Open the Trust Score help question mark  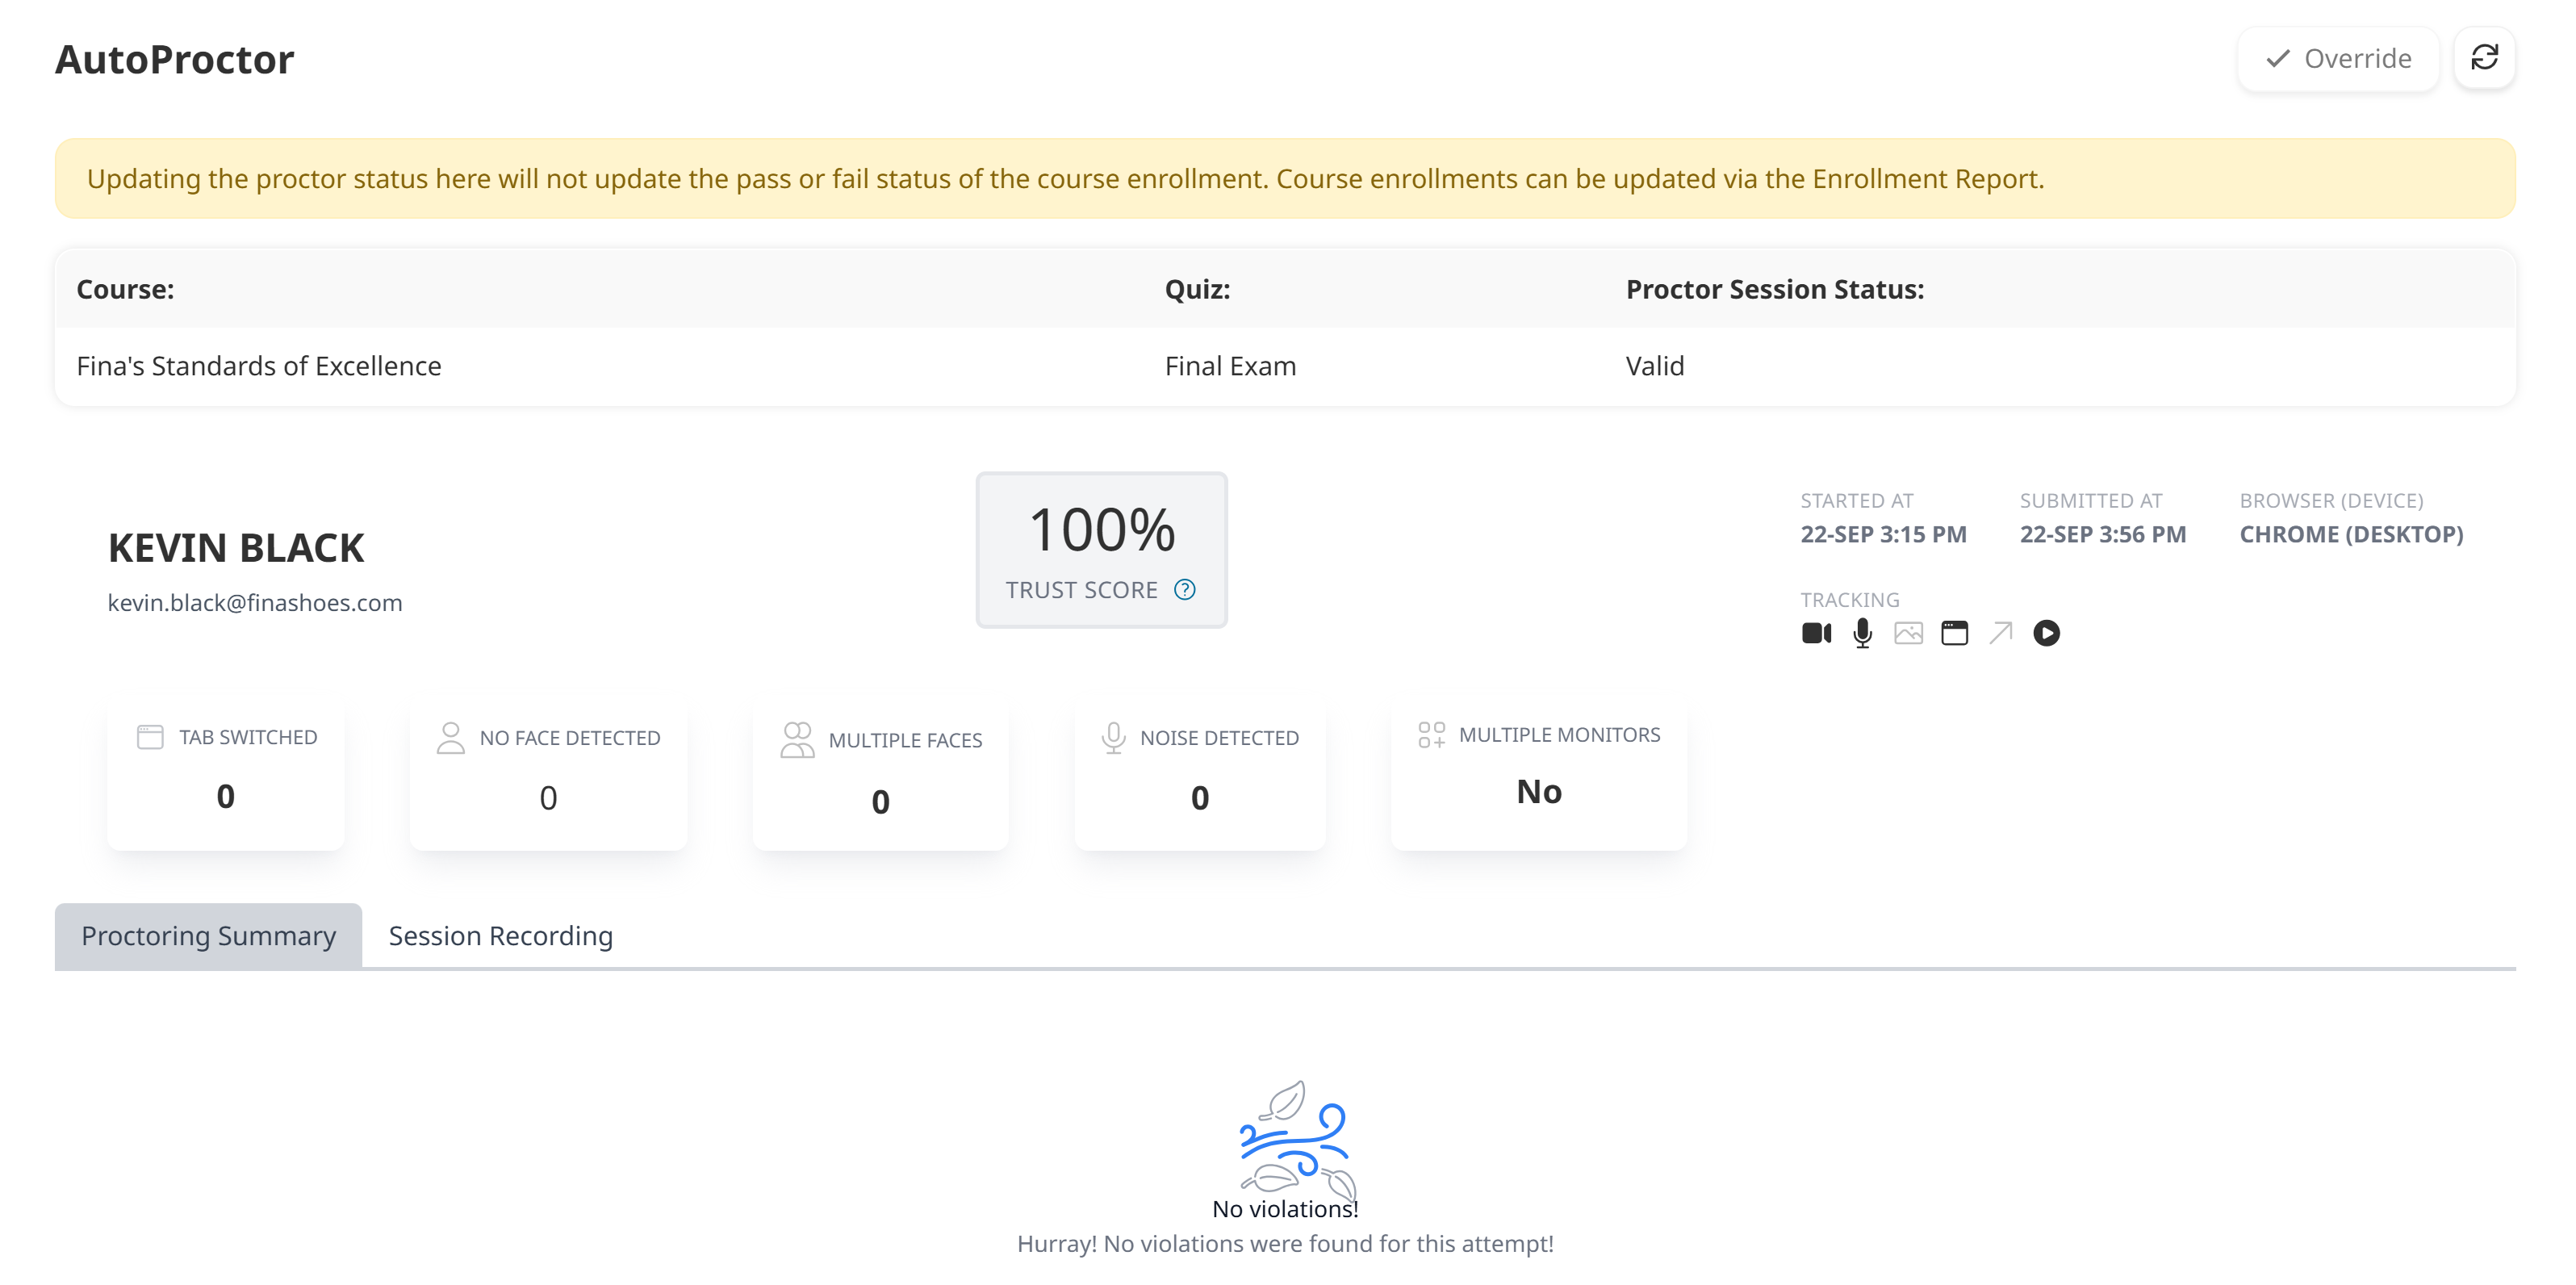(1184, 590)
